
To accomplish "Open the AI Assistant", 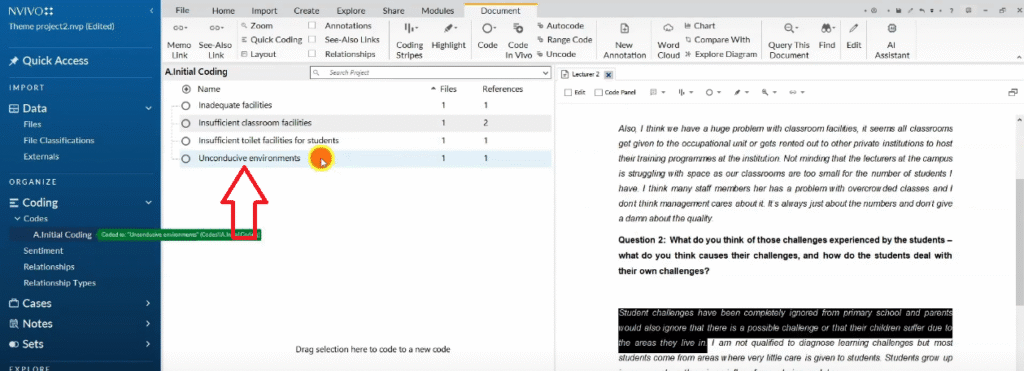I will tap(892, 40).
